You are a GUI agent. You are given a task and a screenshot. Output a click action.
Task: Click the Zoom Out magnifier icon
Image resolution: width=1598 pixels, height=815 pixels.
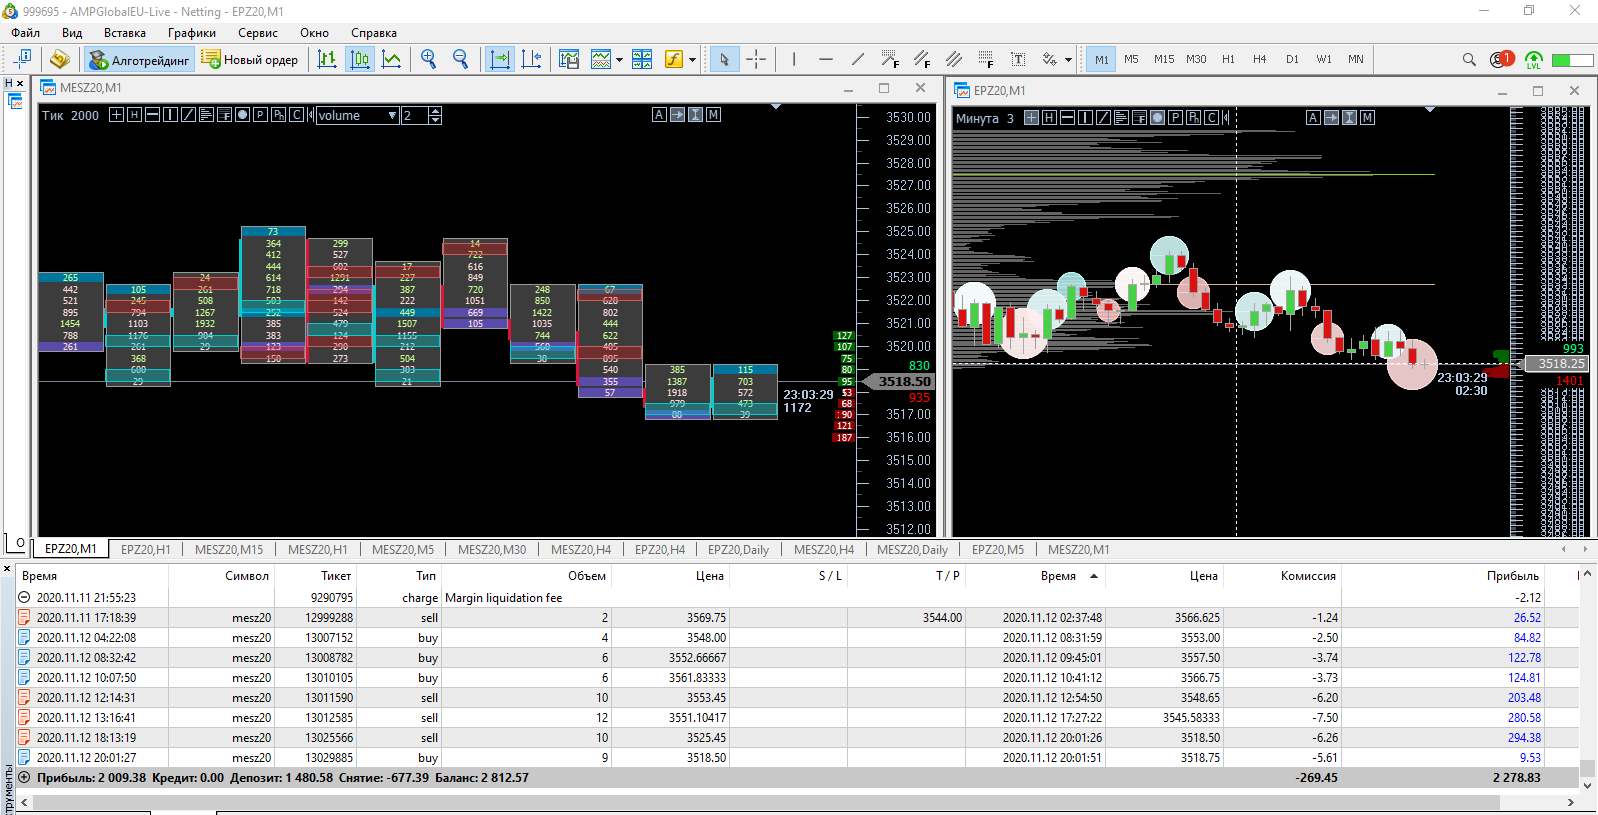tap(460, 59)
